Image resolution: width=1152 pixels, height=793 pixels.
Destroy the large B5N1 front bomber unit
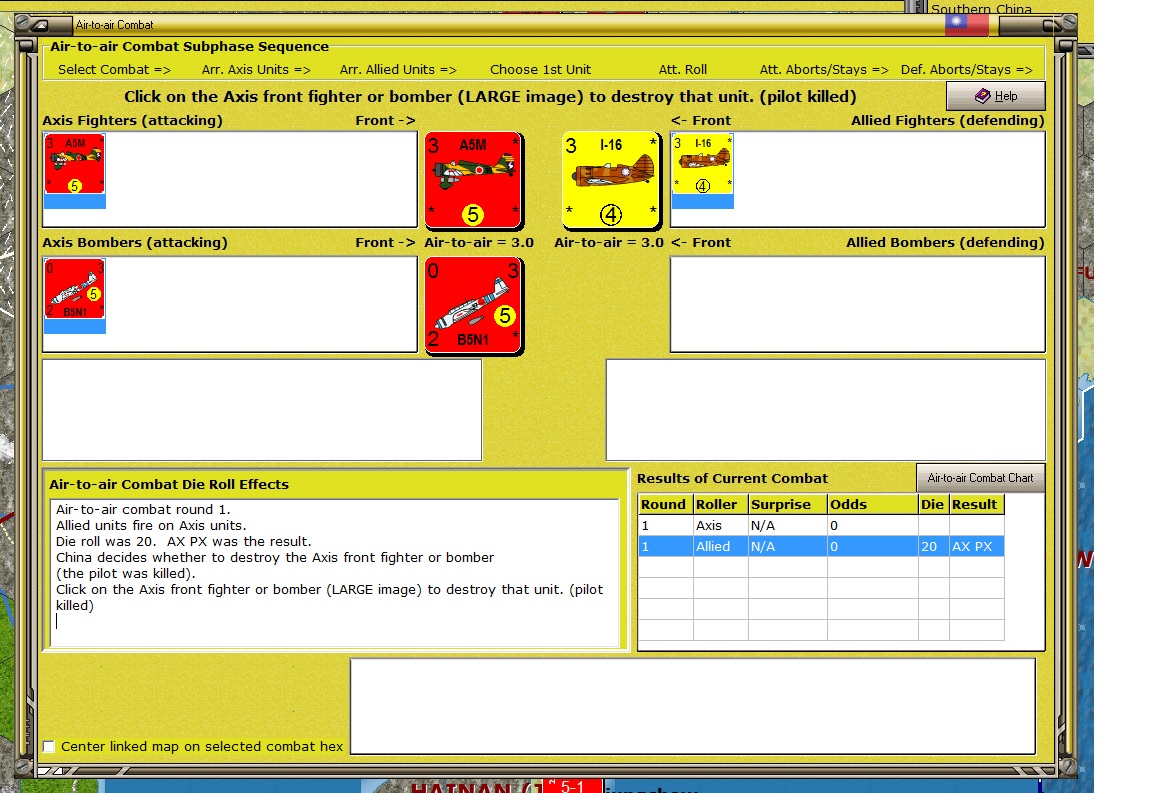coord(474,306)
